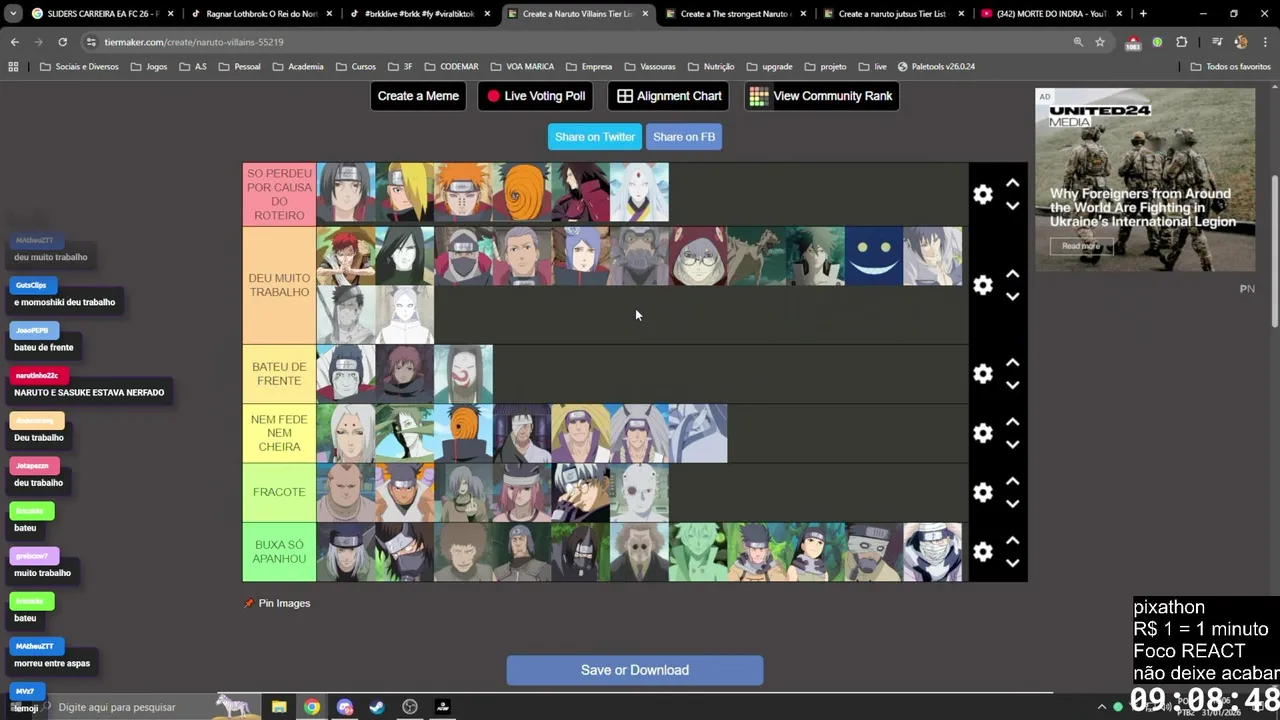Viewport: 1280px width, 720px height.
Task: Open the United24 Media ad Read more
Action: [1080, 246]
